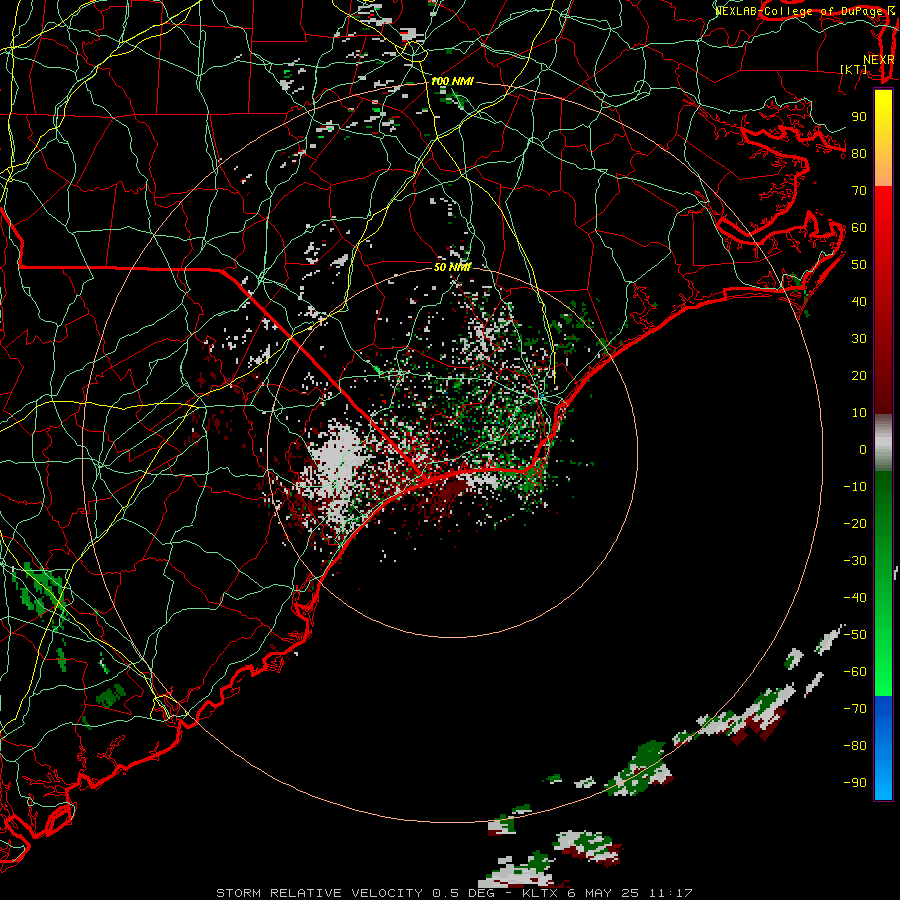Viewport: 900px width, 900px height.
Task: Click the 30 value on the velocity scale
Action: [x=859, y=339]
